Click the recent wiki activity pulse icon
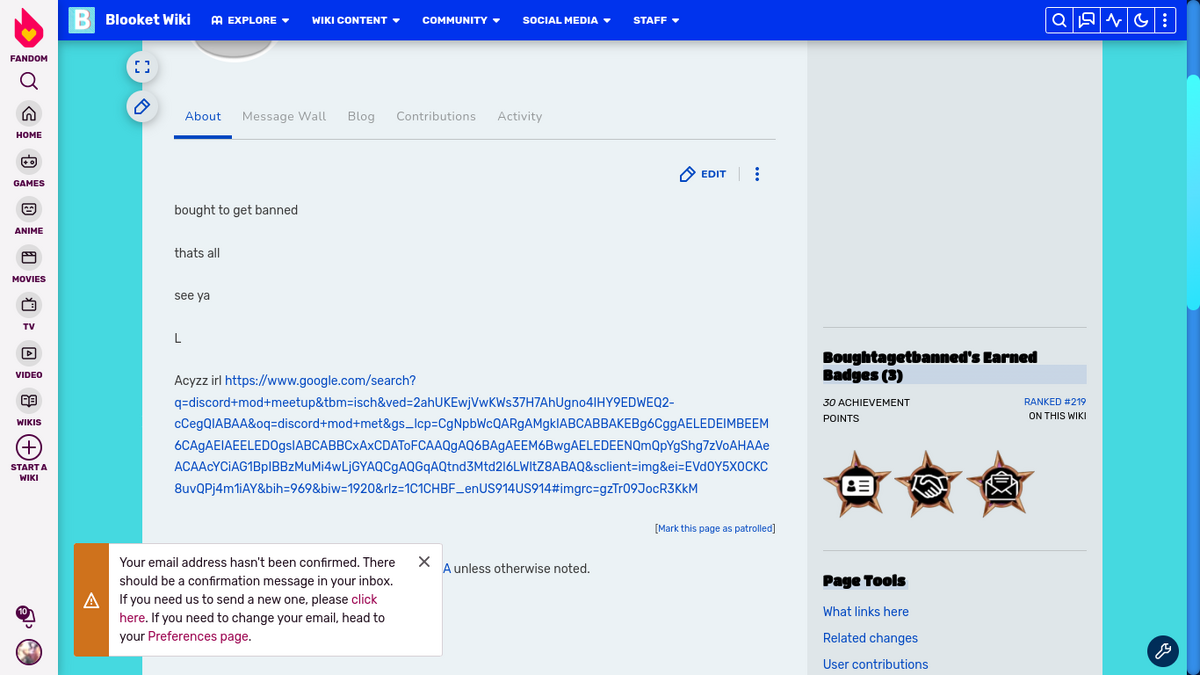Viewport: 1200px width, 675px height. point(1113,19)
